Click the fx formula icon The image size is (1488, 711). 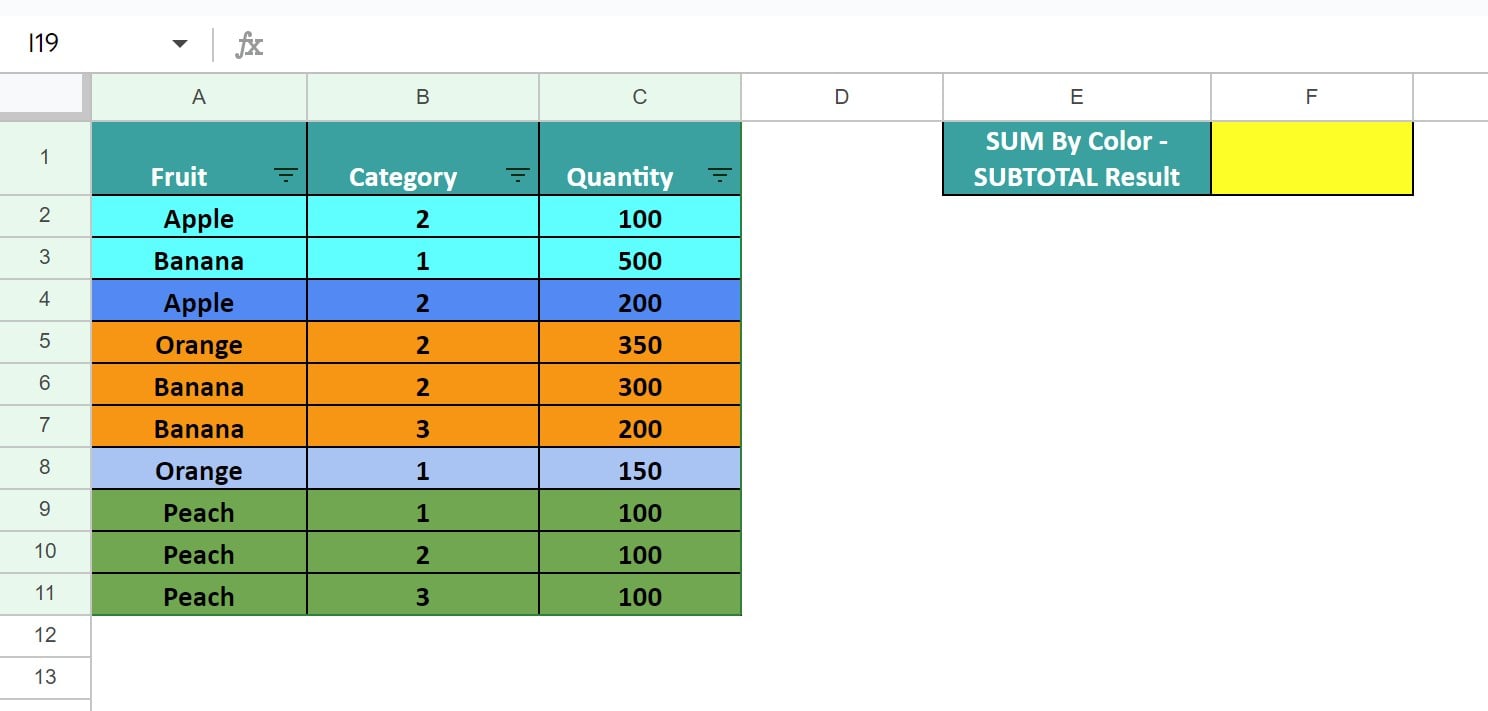point(250,43)
